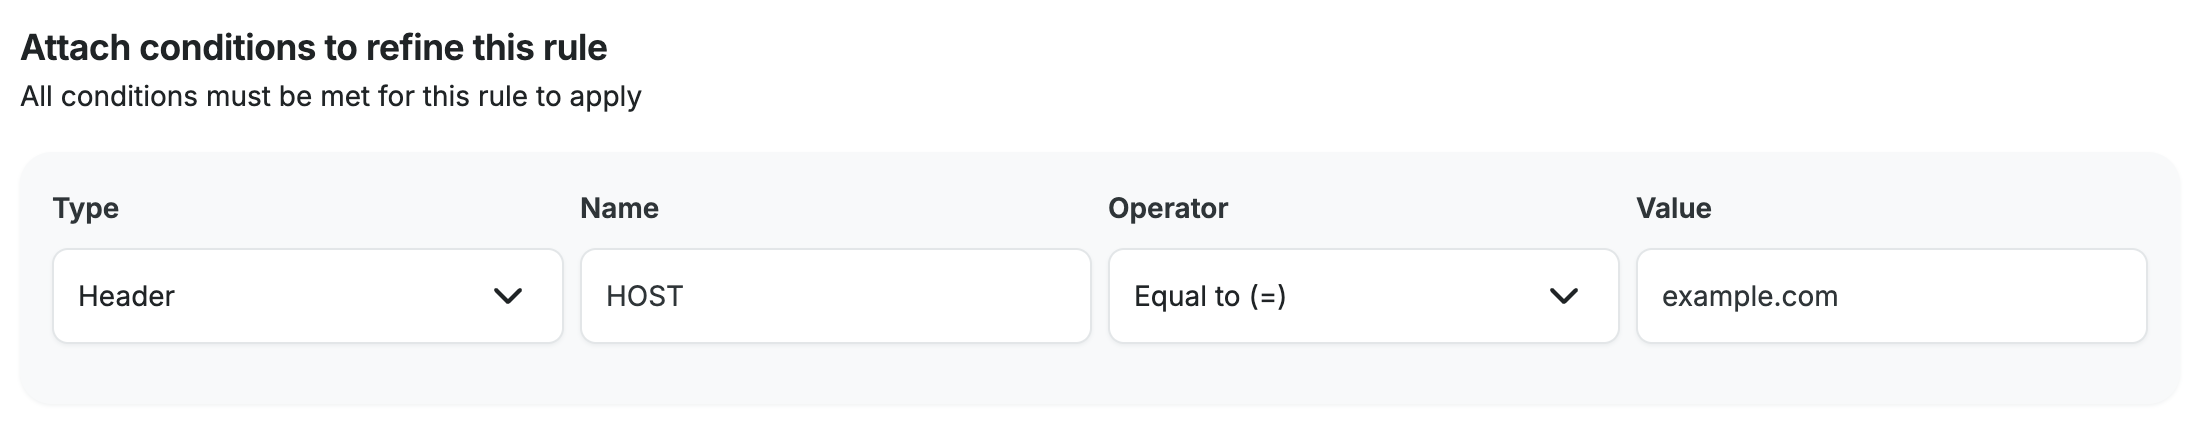The width and height of the screenshot is (2202, 426).
Task: Open the Operator dropdown showing Equal to
Action: tap(1362, 296)
